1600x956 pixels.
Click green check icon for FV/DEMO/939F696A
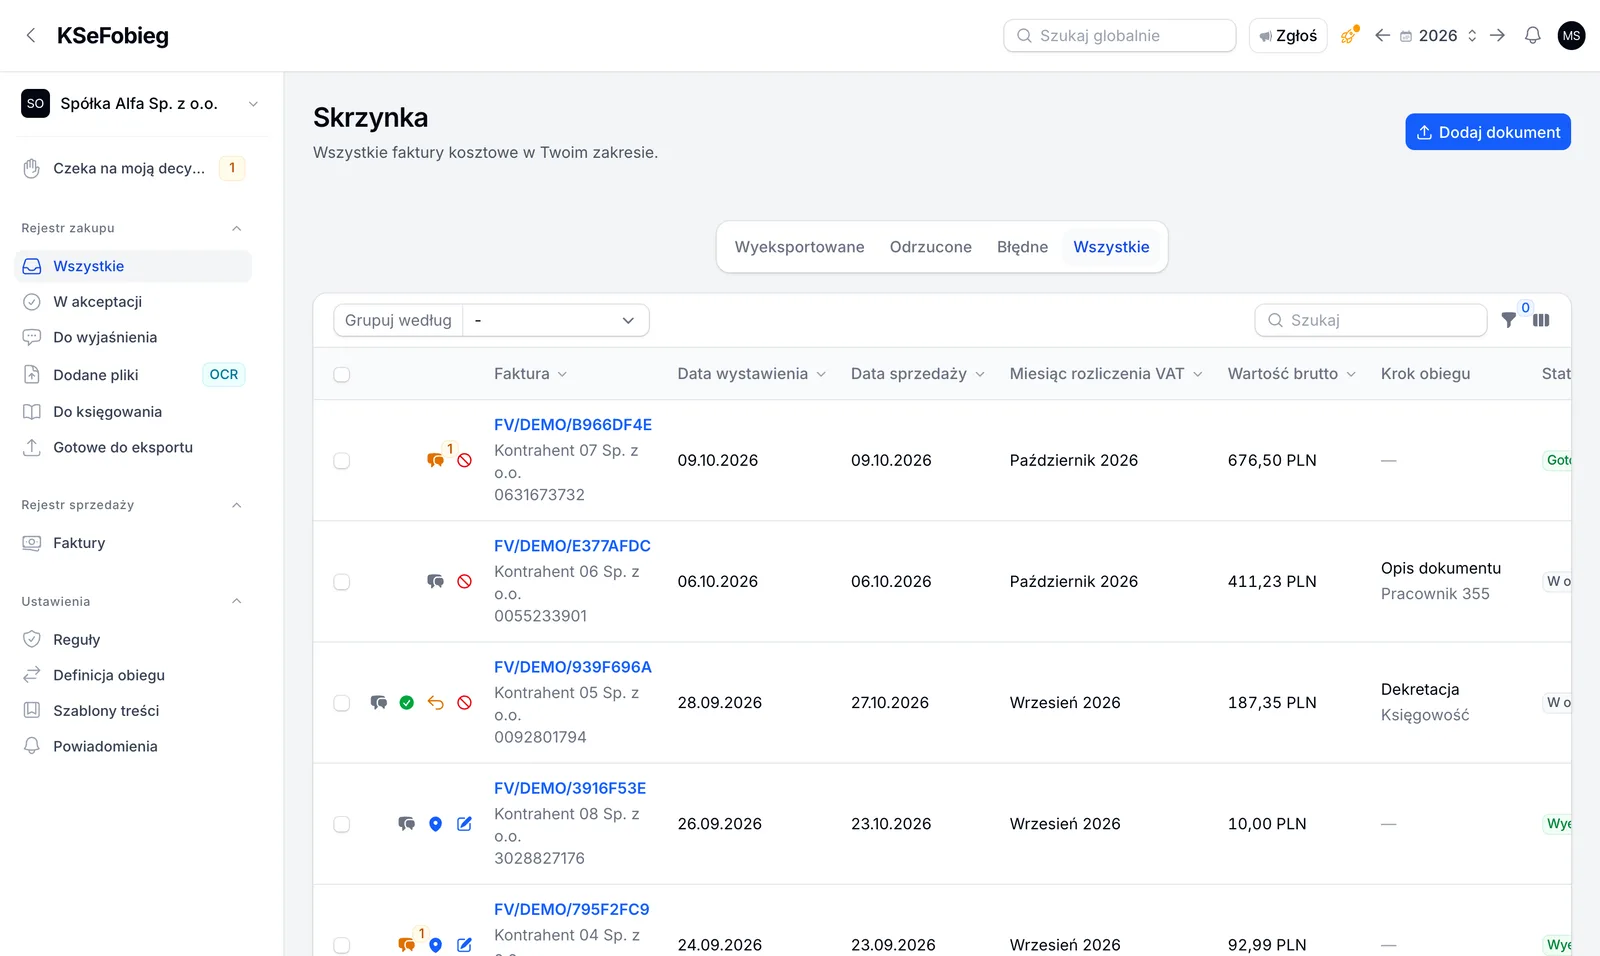click(x=406, y=703)
